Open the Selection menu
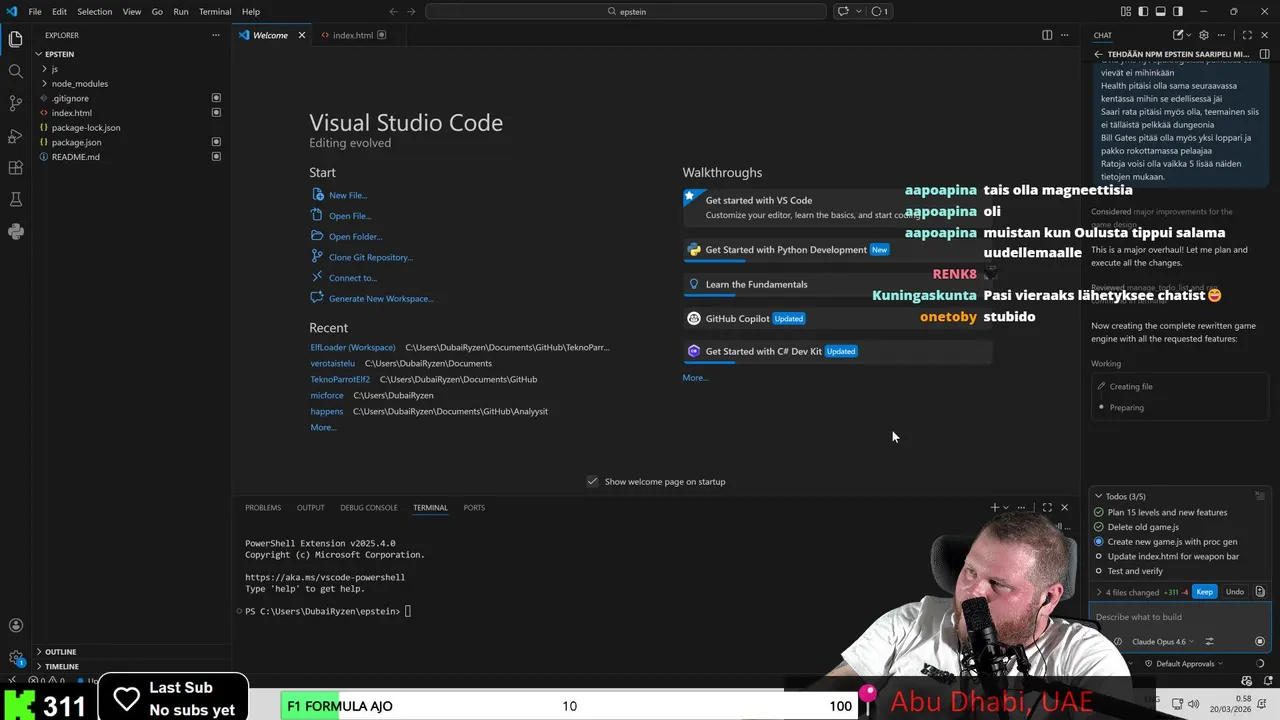Screen dimensions: 1280x720 coord(94,12)
